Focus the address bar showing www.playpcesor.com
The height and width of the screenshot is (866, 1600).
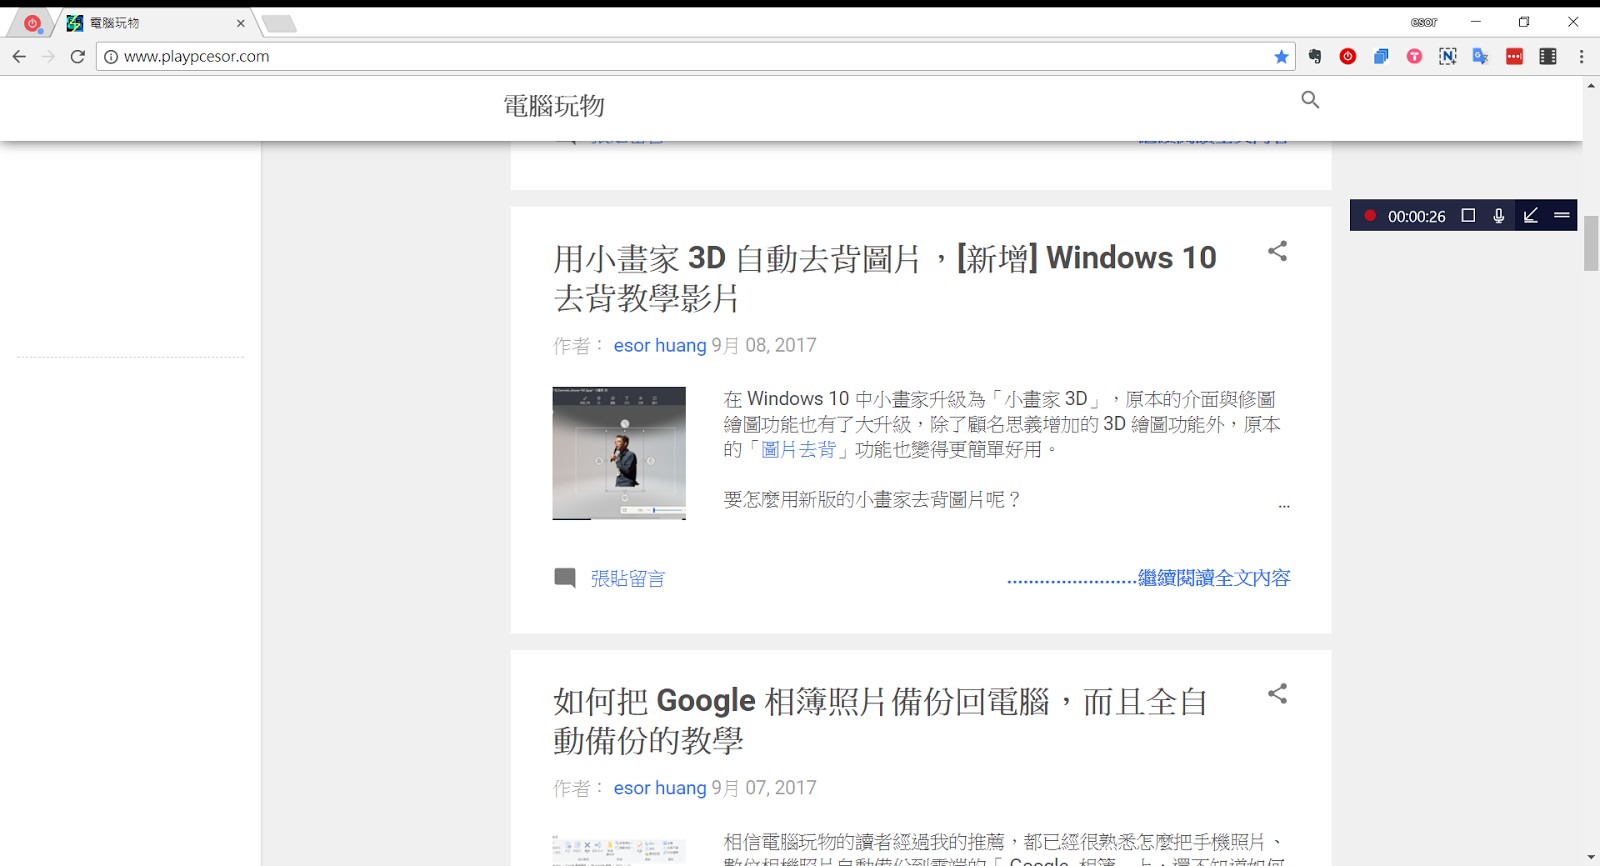pos(695,57)
